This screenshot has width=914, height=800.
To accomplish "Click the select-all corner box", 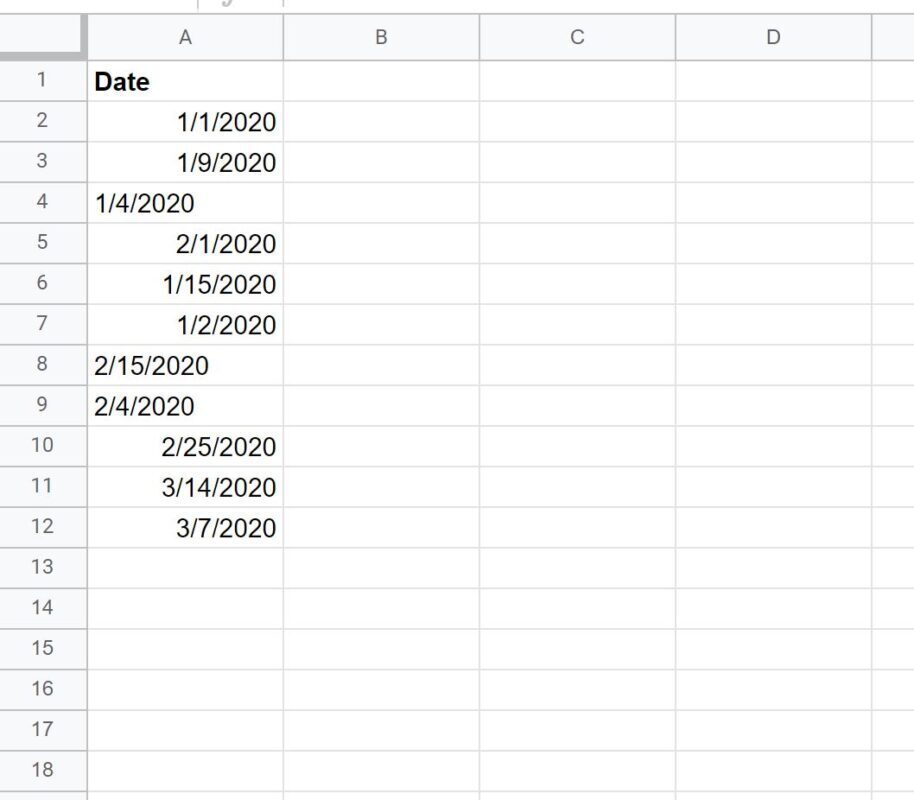I will pos(42,36).
